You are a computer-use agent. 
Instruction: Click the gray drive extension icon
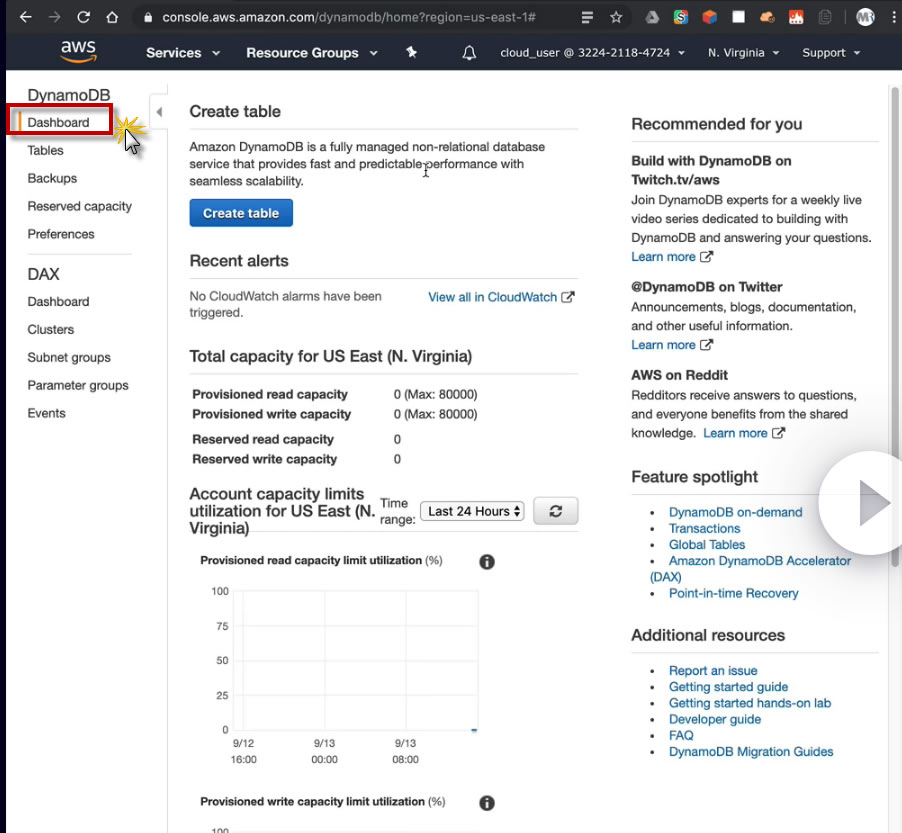click(x=652, y=17)
